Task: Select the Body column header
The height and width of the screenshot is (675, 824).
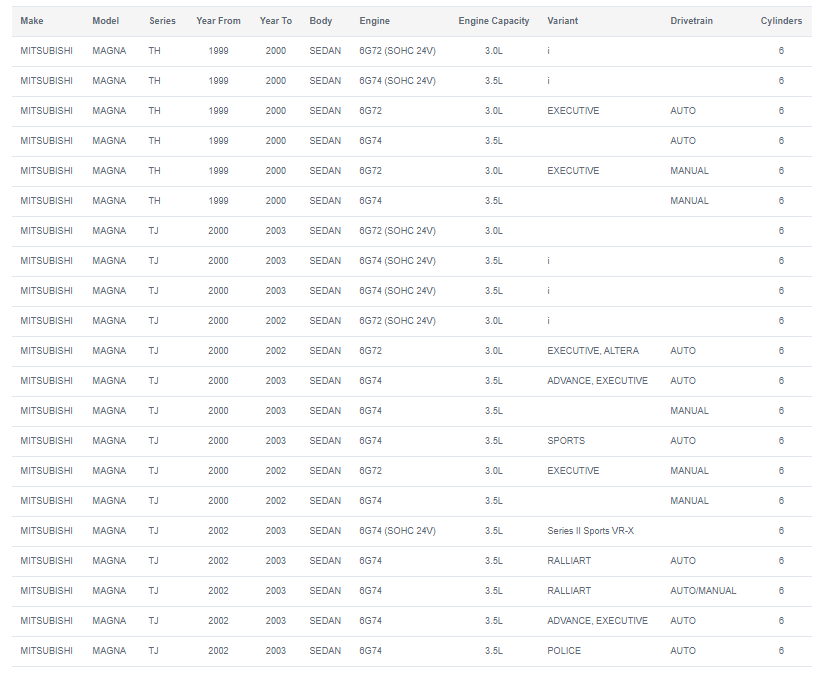Action: tap(321, 21)
